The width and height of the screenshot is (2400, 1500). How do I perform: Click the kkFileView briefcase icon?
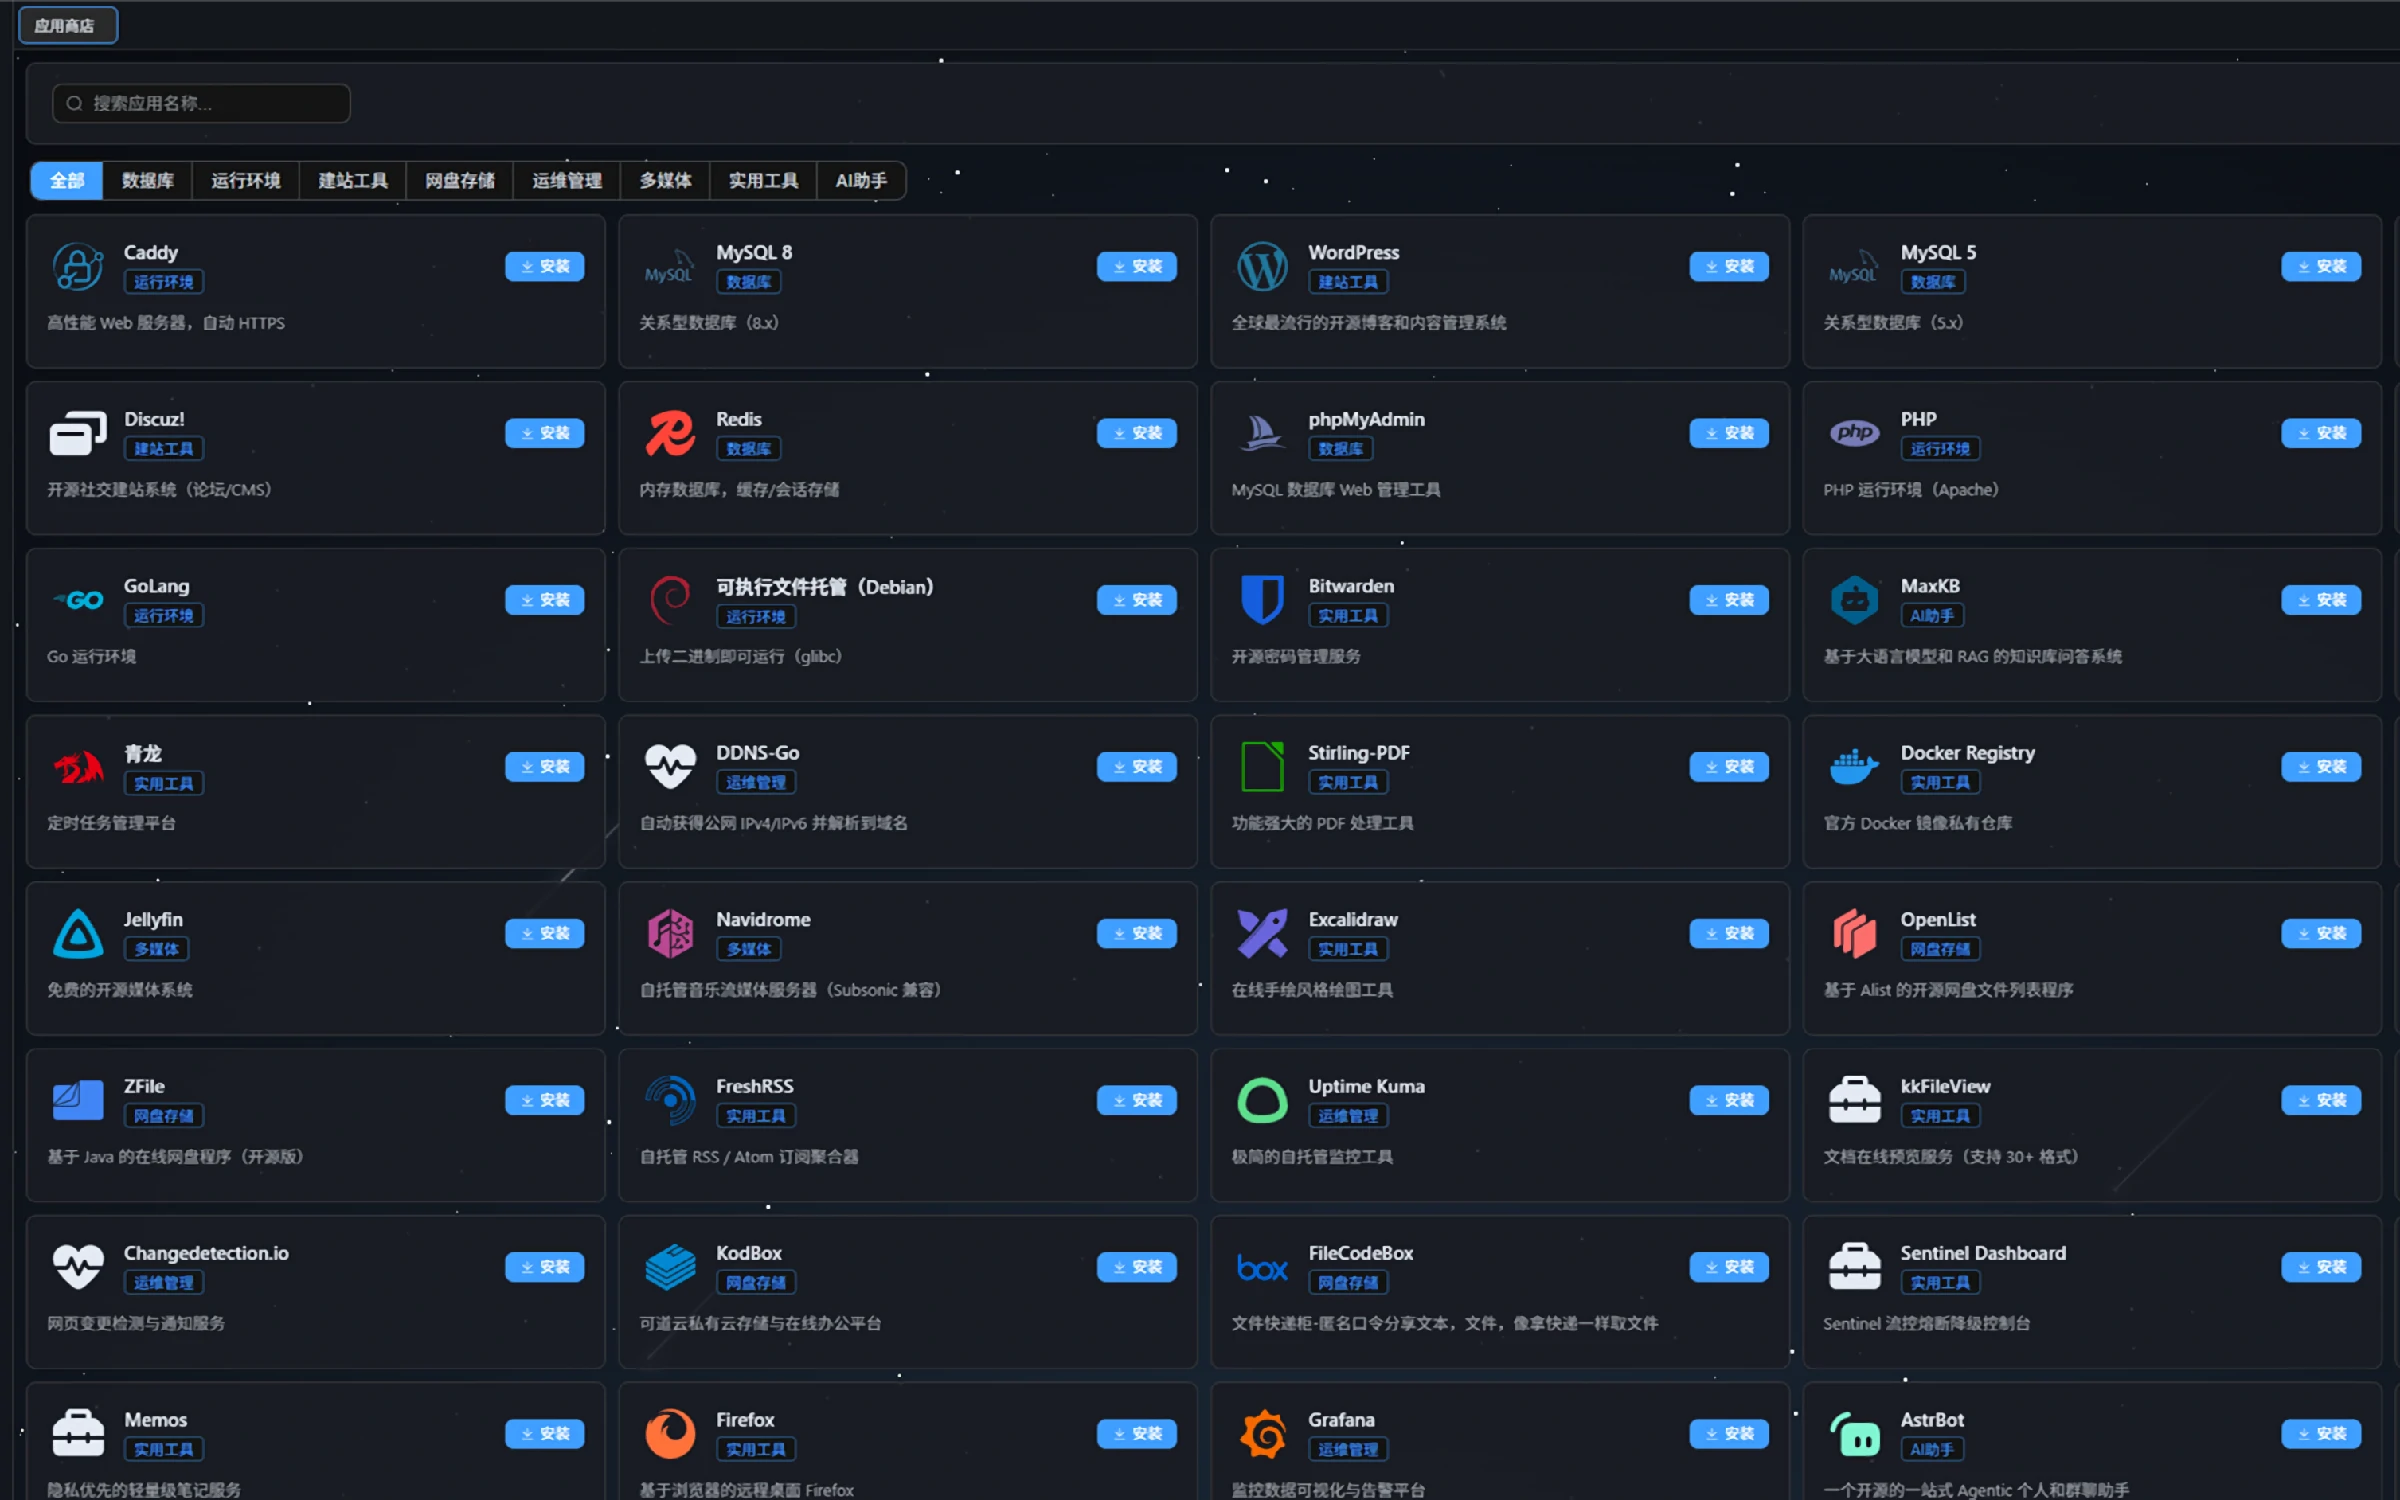(1854, 1101)
